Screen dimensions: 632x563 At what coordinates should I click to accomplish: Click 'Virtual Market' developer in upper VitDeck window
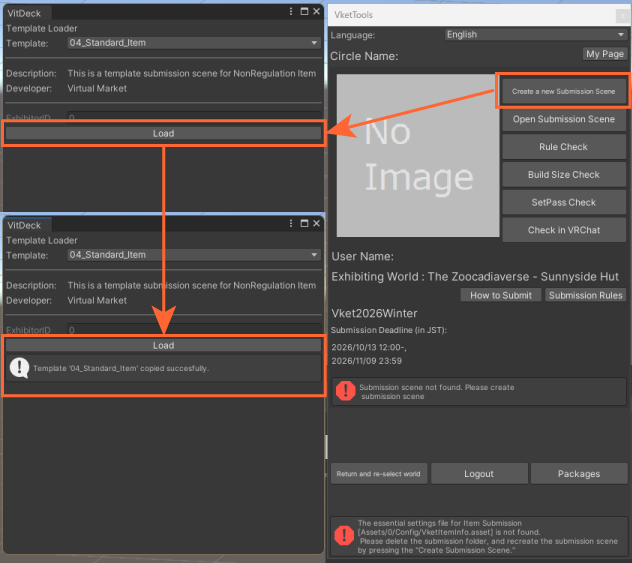tap(97, 89)
